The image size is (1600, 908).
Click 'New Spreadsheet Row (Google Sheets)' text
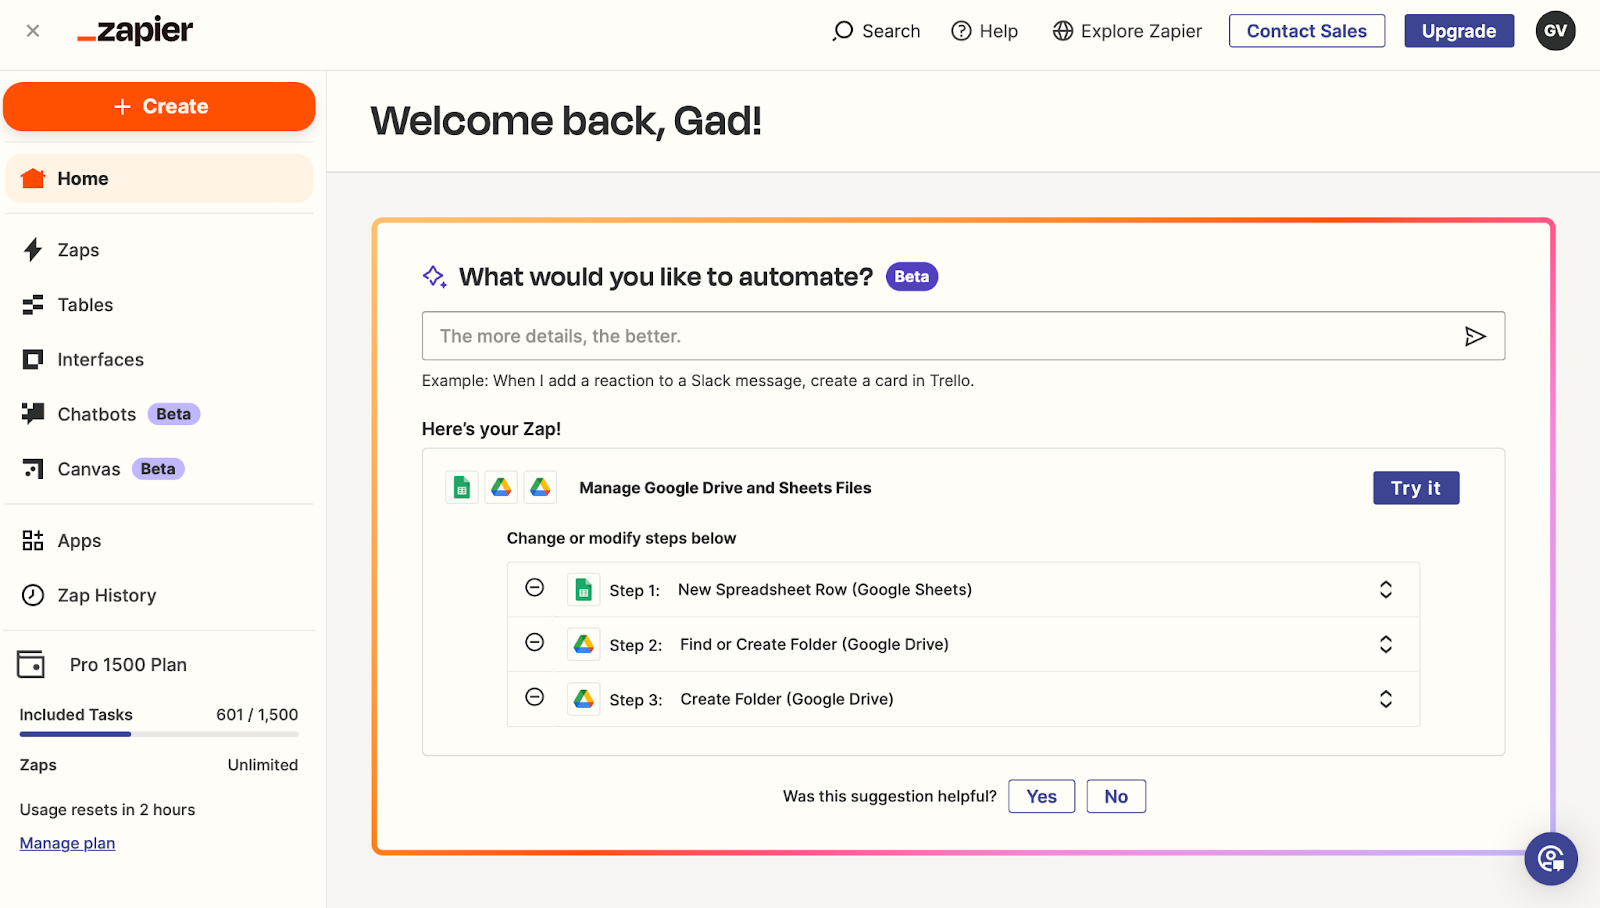tap(825, 590)
